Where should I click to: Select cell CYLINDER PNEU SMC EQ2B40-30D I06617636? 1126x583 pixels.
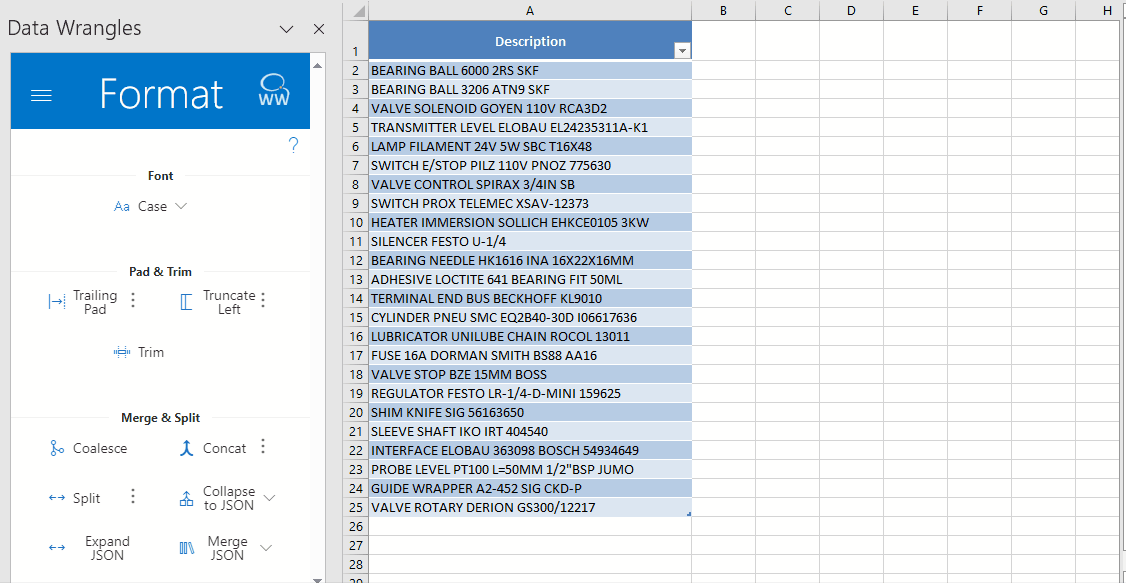(530, 317)
